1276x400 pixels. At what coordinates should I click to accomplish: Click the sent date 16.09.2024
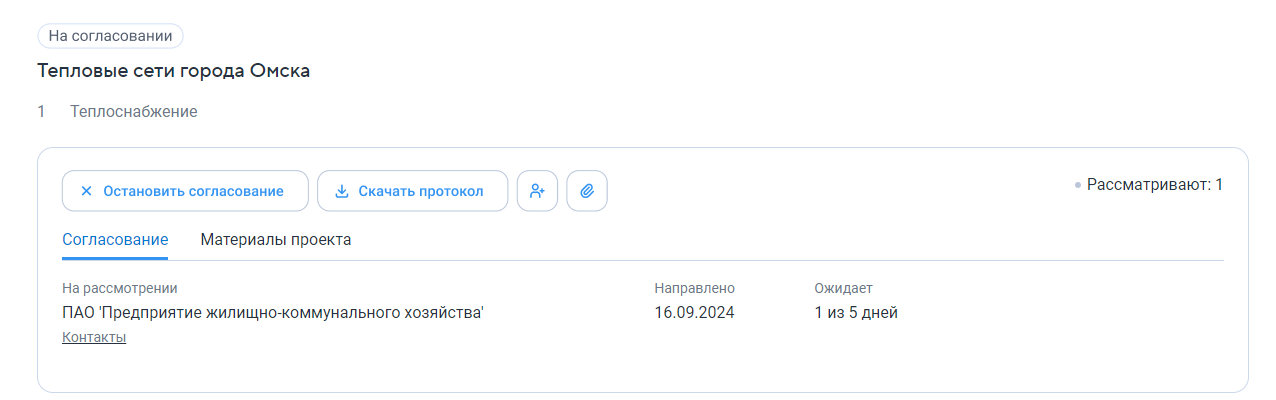point(695,313)
